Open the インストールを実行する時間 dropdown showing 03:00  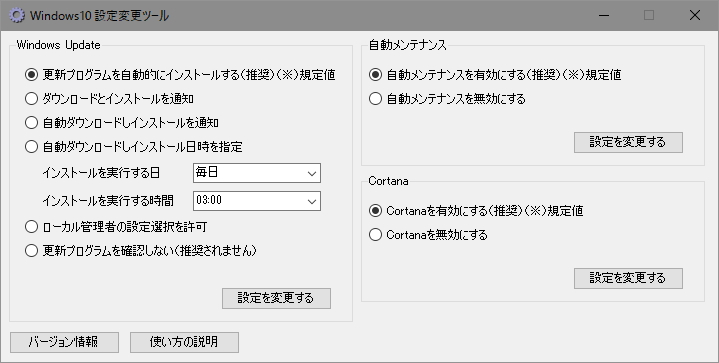coord(257,201)
